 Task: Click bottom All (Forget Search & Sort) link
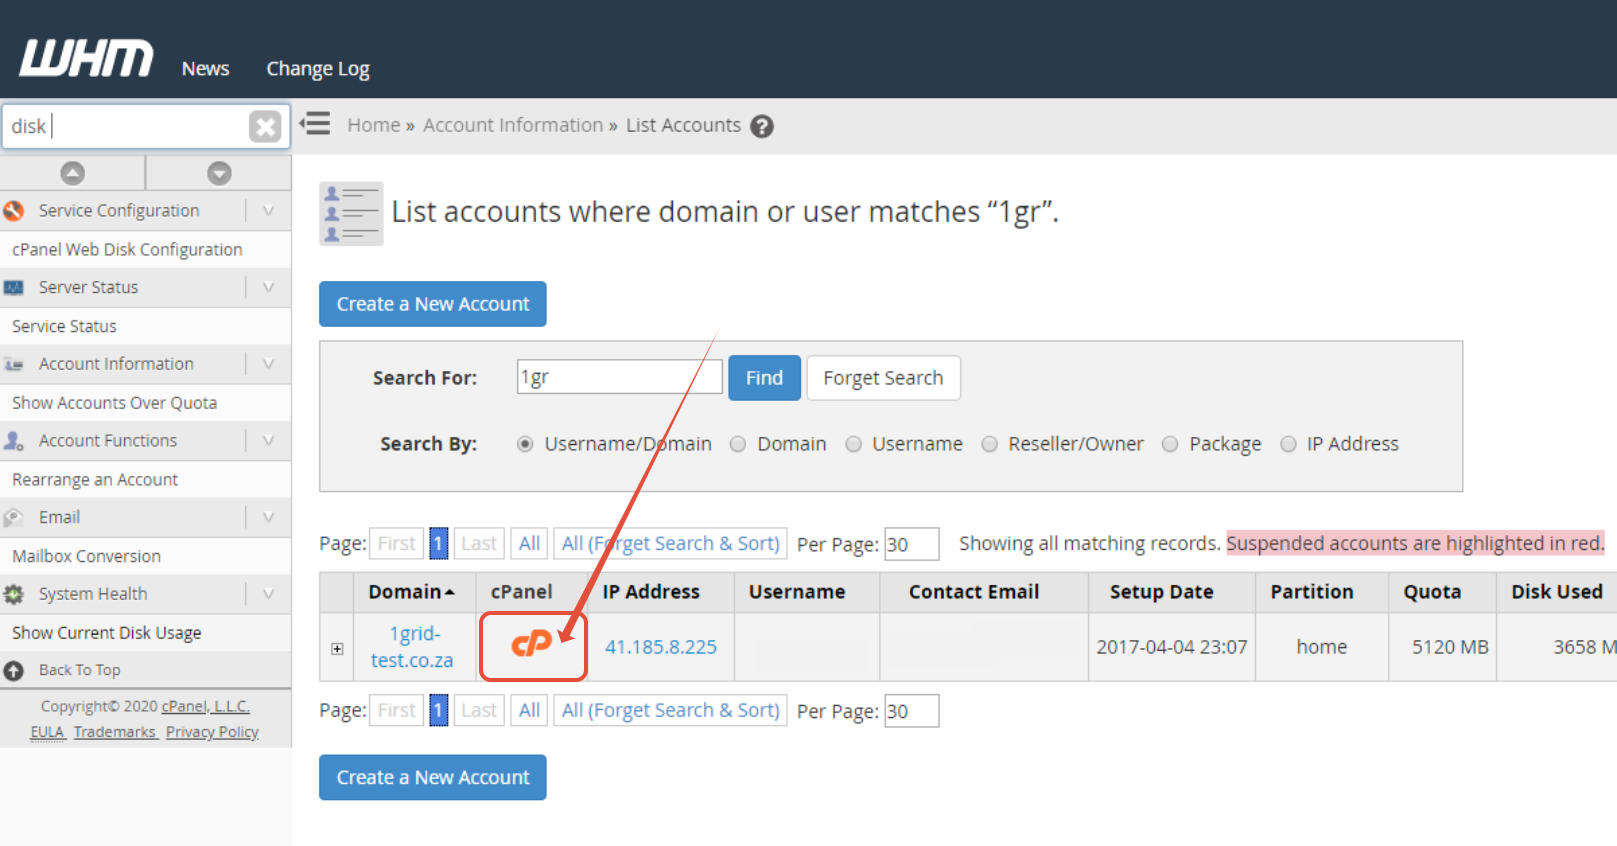[x=670, y=711]
